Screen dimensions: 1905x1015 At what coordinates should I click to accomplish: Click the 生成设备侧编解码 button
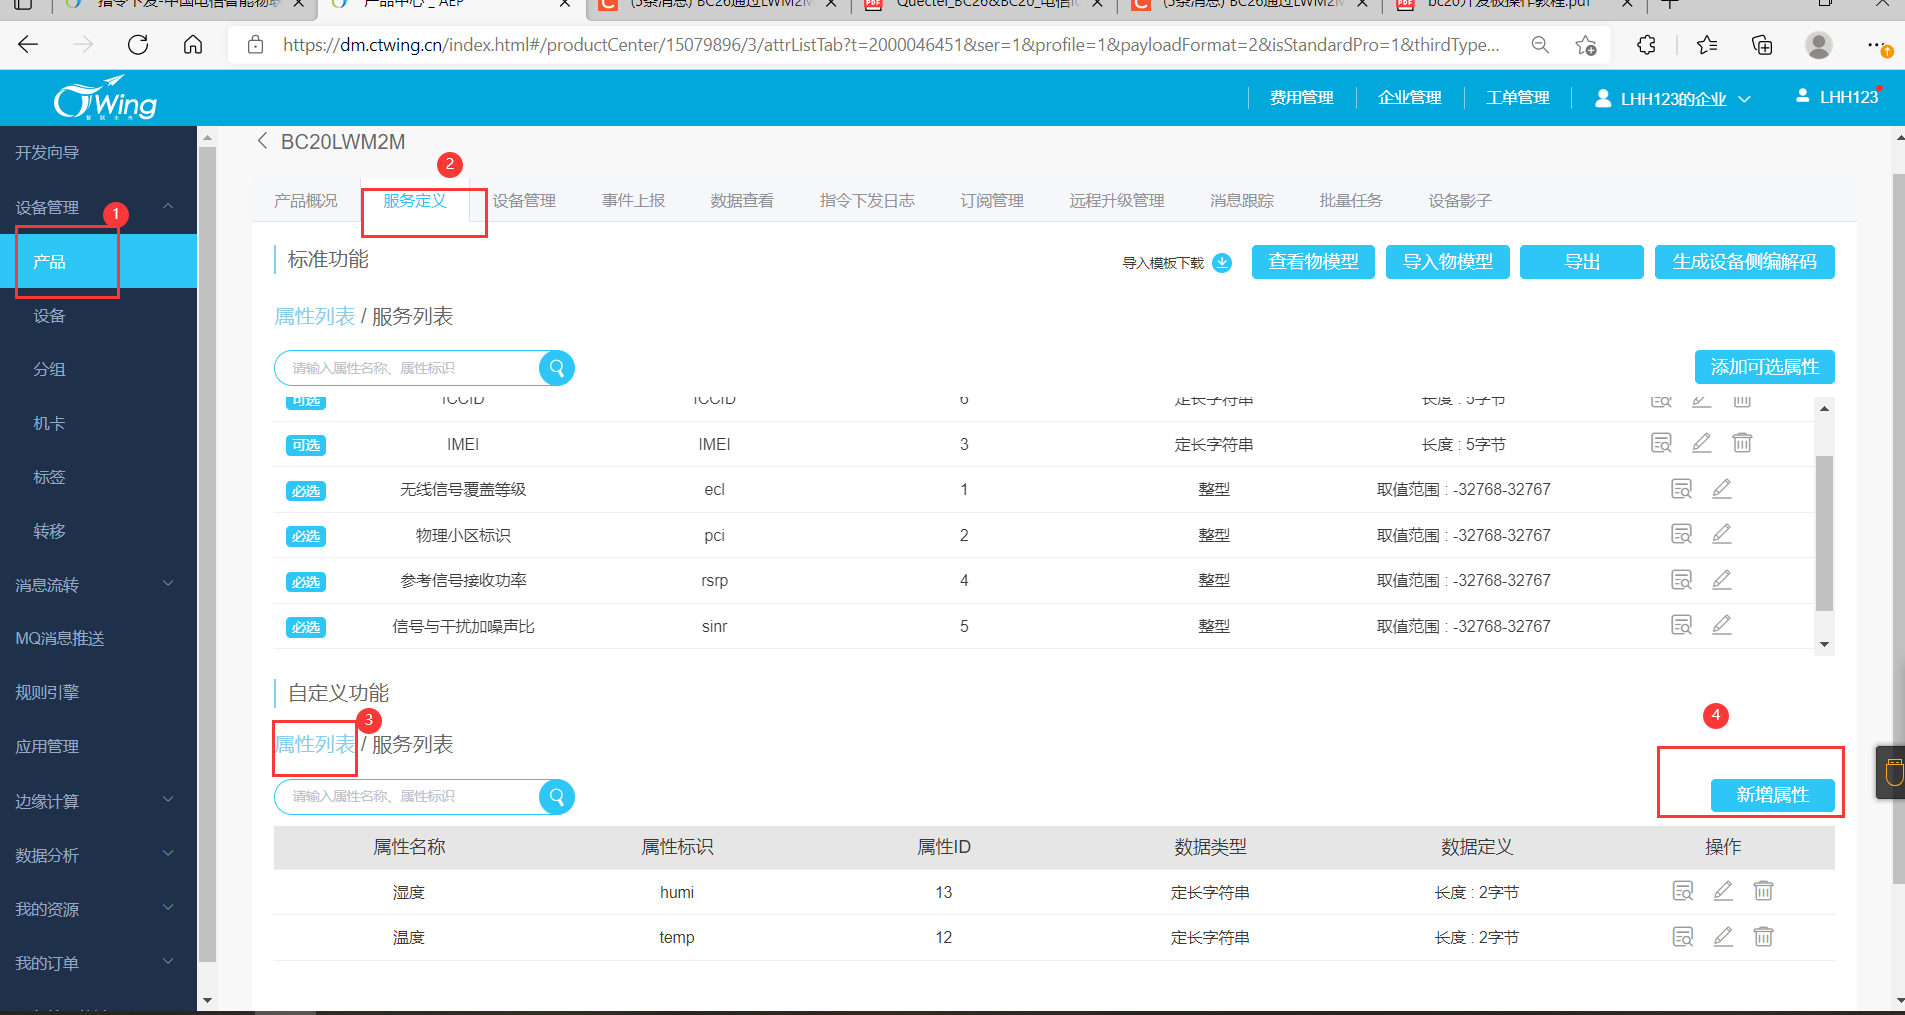pos(1745,262)
